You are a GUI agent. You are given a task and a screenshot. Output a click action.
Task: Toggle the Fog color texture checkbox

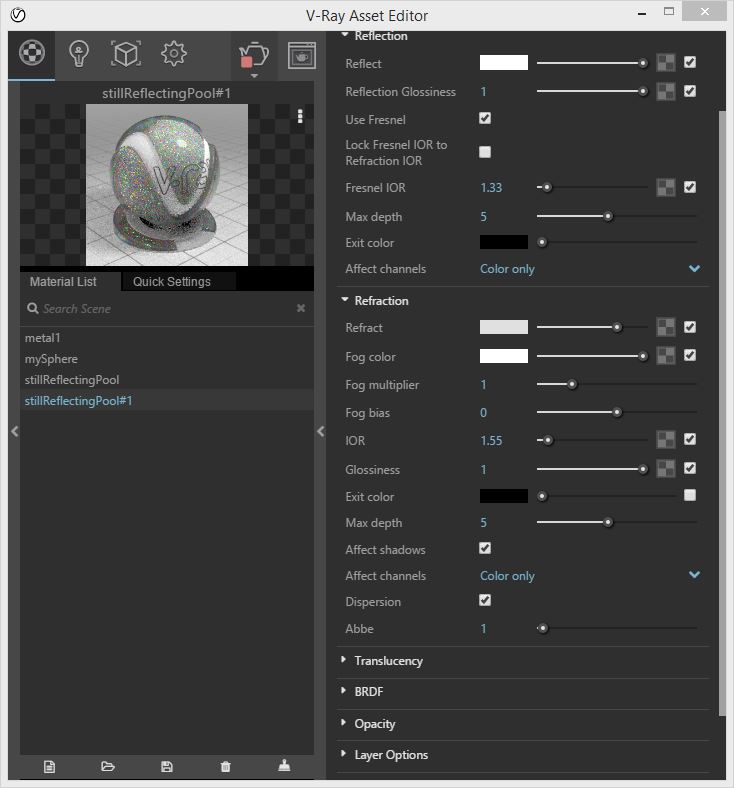pos(690,355)
